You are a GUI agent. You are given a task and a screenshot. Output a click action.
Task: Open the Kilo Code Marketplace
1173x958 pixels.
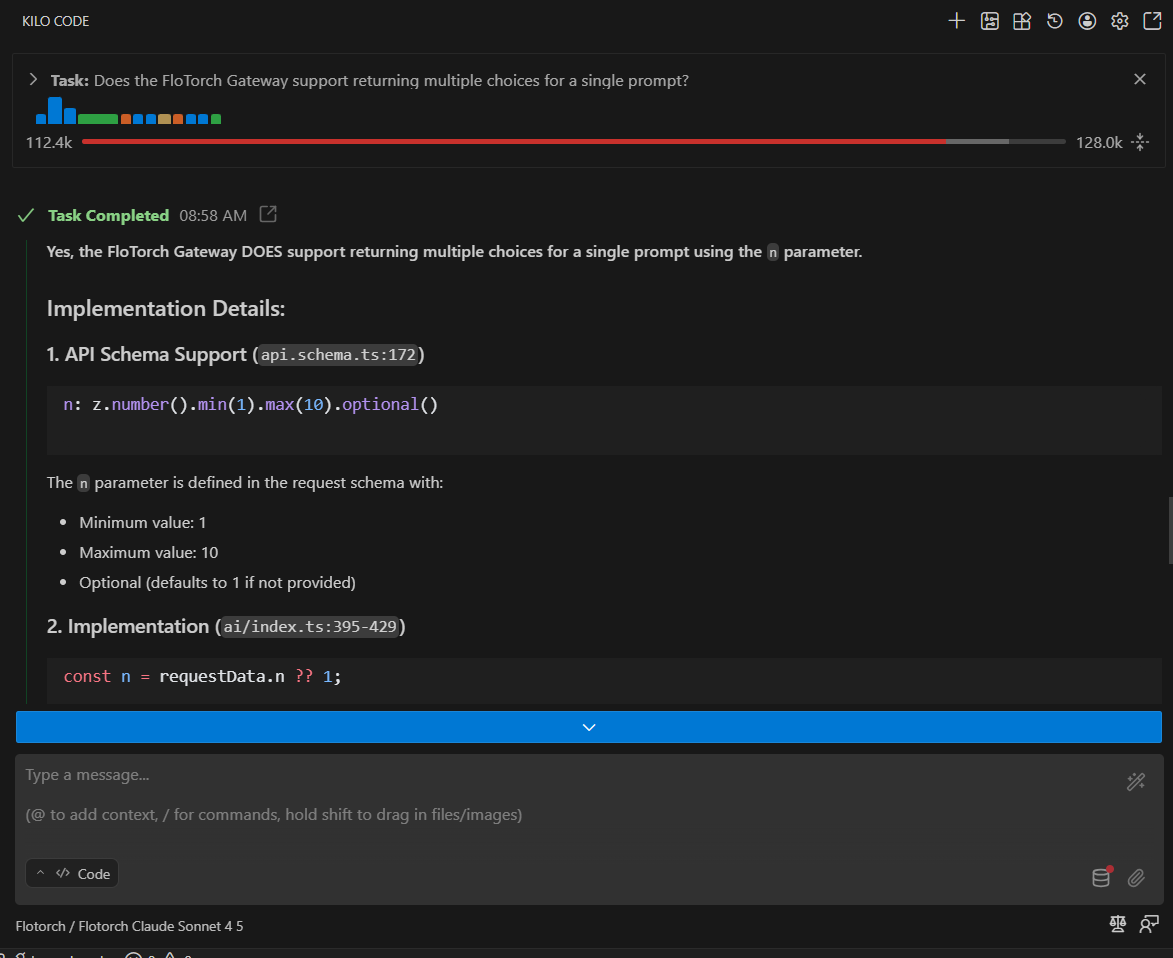coord(1021,20)
